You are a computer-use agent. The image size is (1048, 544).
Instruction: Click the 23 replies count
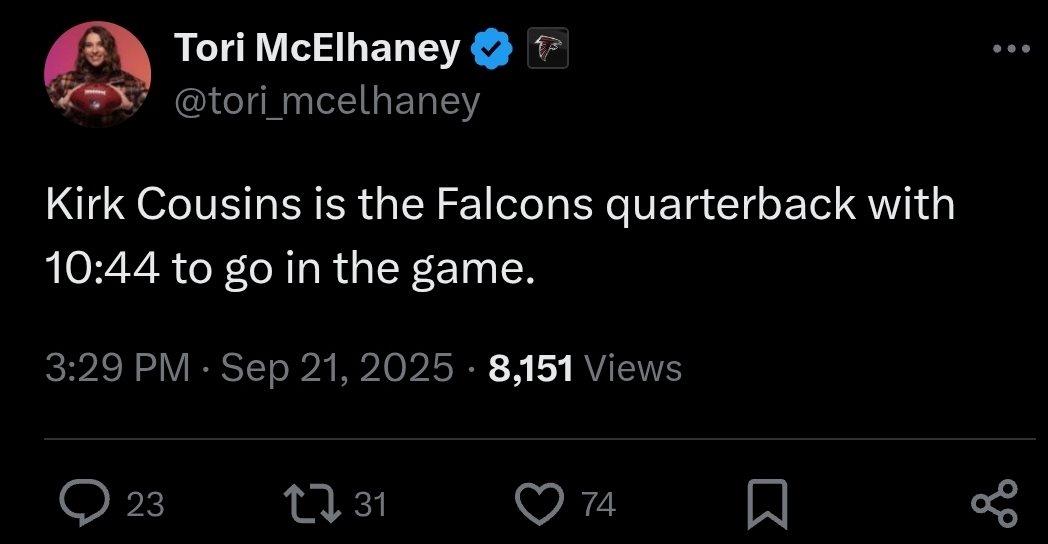coord(145,504)
